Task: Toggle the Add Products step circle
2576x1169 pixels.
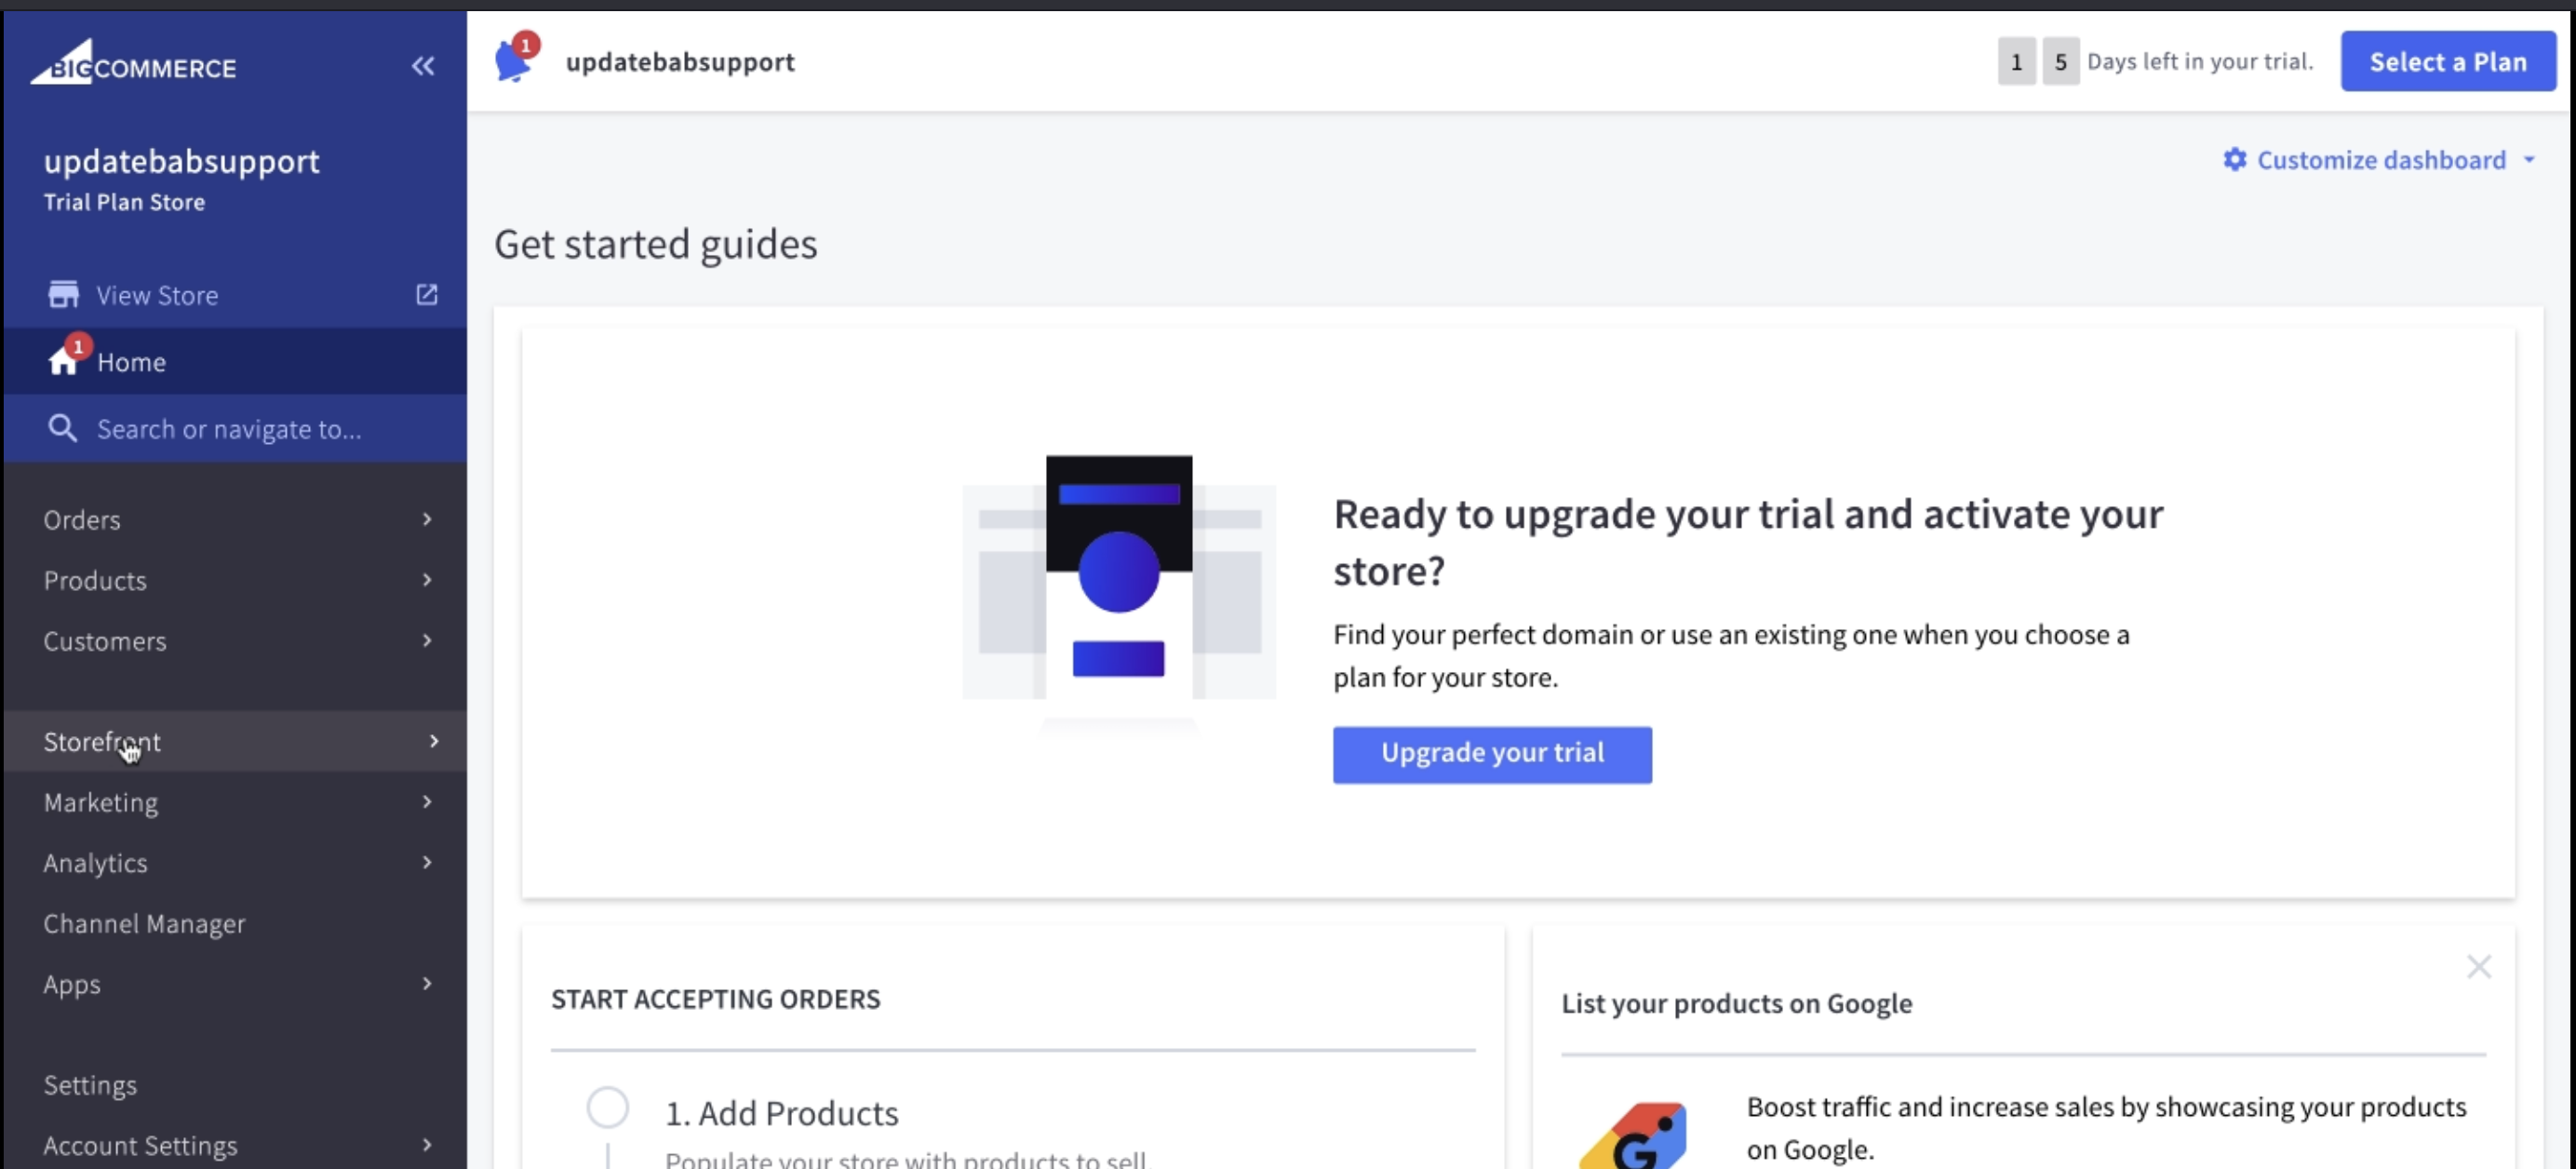Action: coord(607,1108)
